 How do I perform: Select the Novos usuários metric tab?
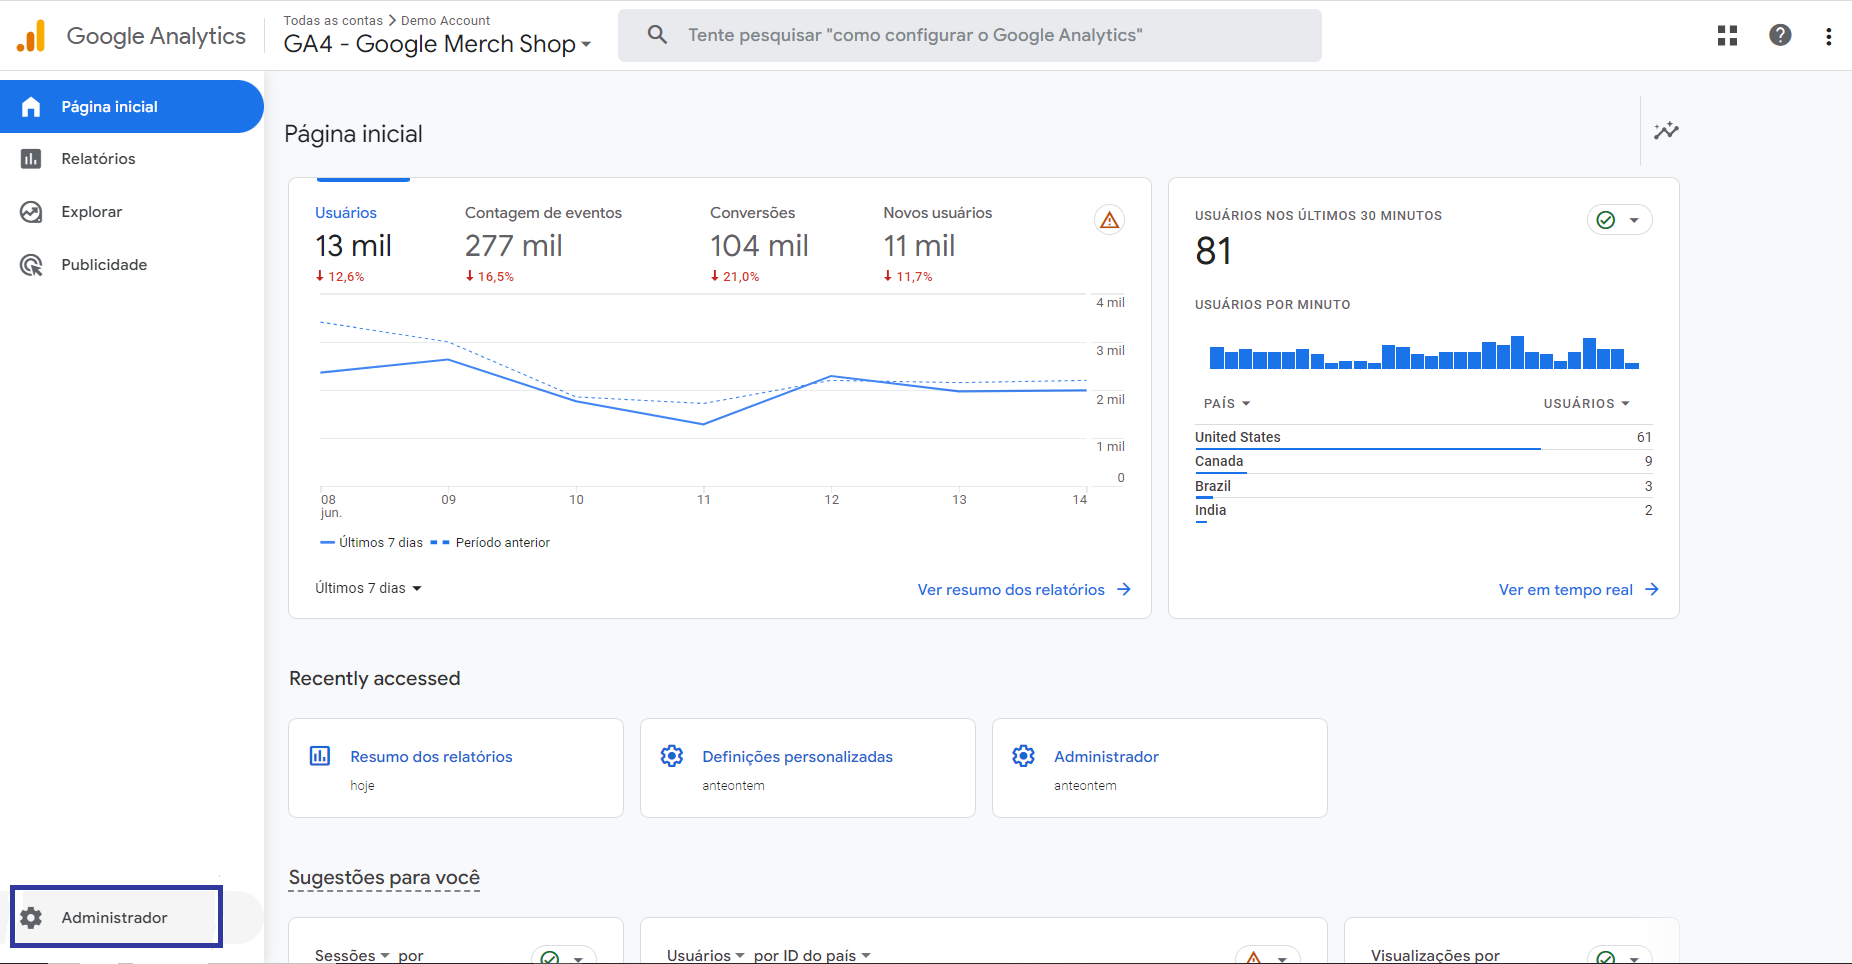(x=937, y=244)
